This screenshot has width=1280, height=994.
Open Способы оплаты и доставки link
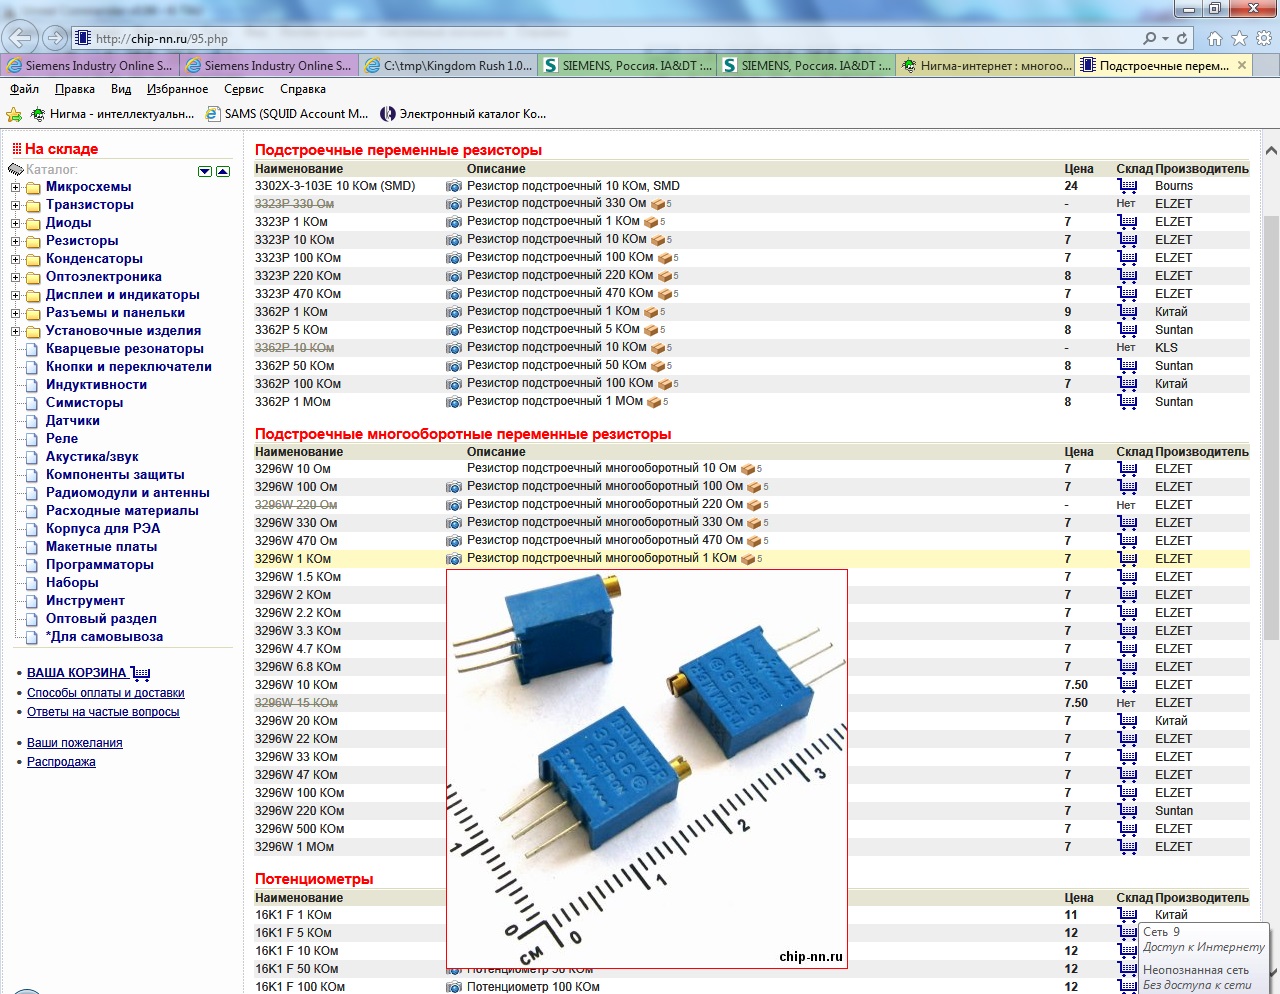(105, 693)
